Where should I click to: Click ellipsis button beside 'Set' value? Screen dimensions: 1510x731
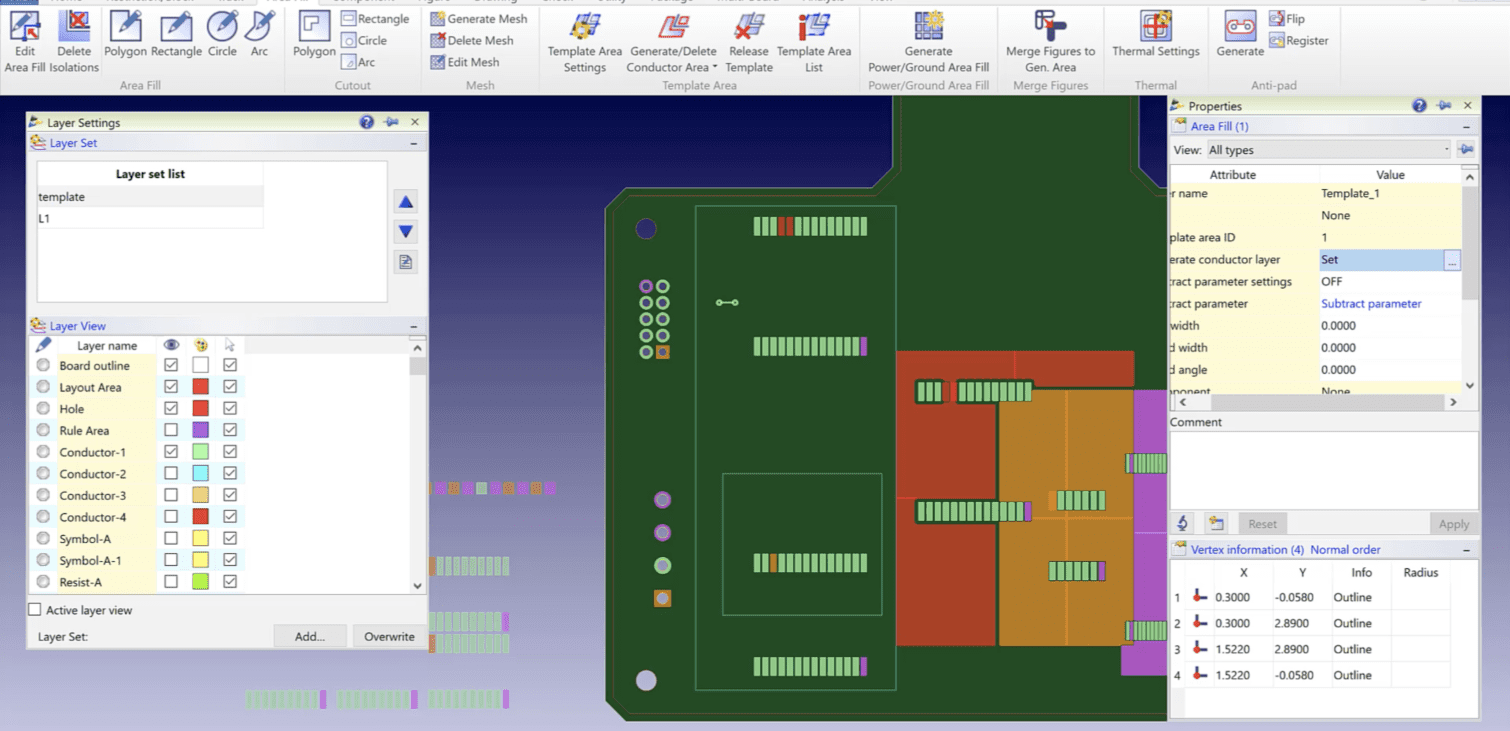(1452, 260)
